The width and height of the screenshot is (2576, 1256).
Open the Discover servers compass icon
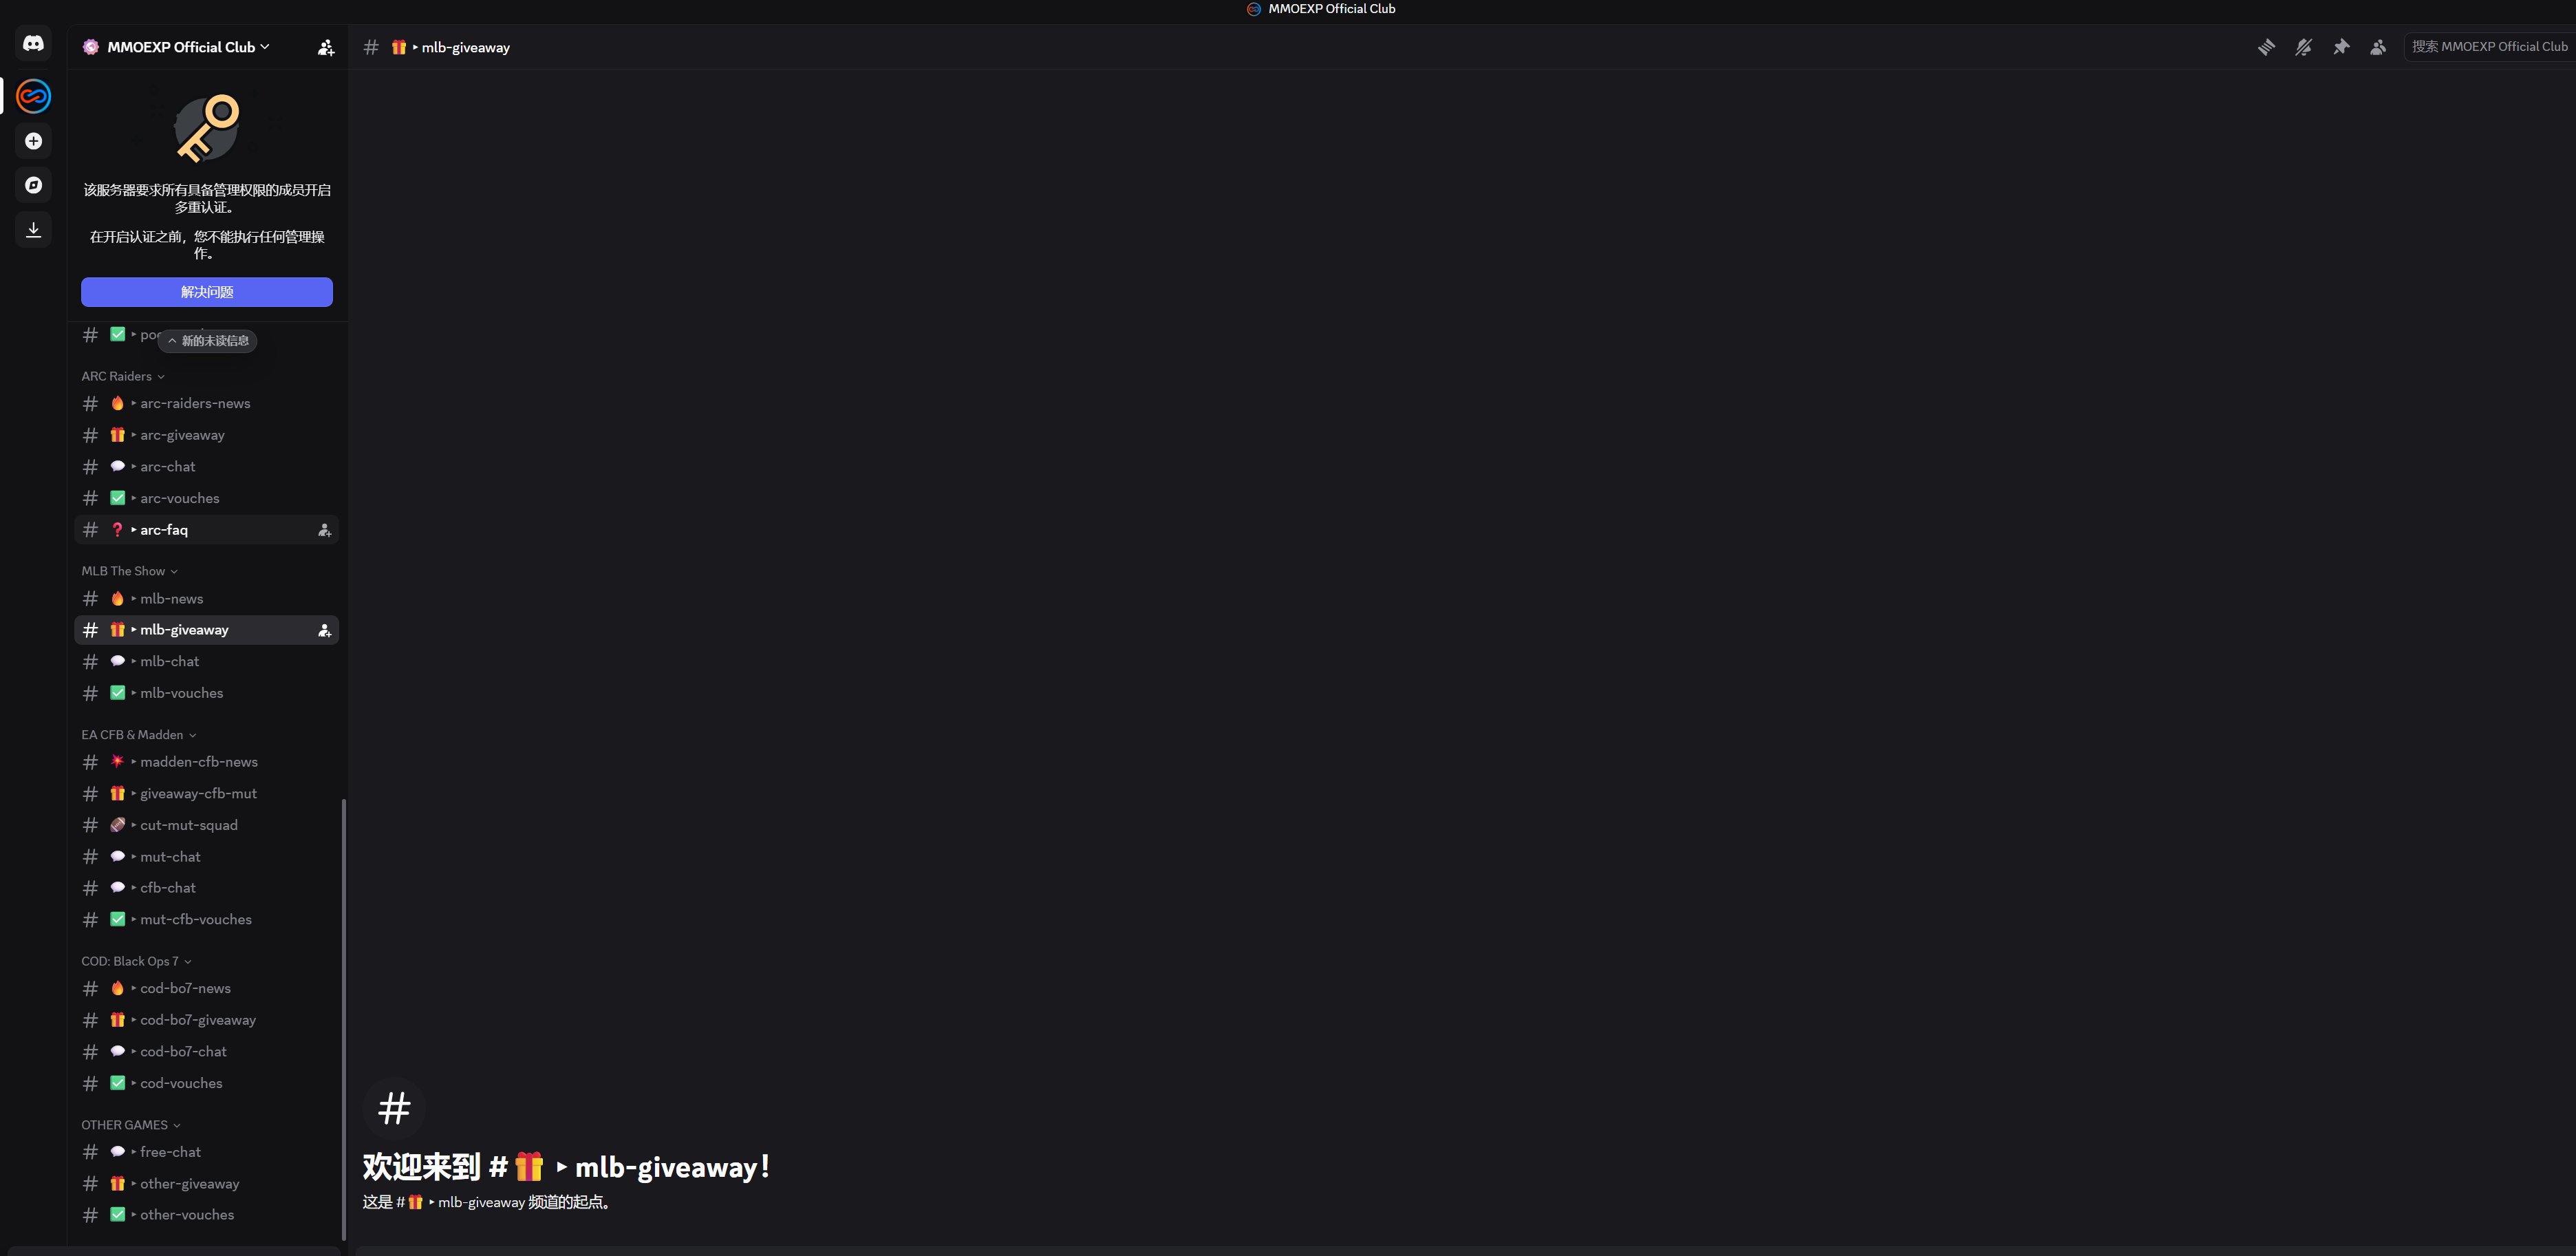pos(33,185)
